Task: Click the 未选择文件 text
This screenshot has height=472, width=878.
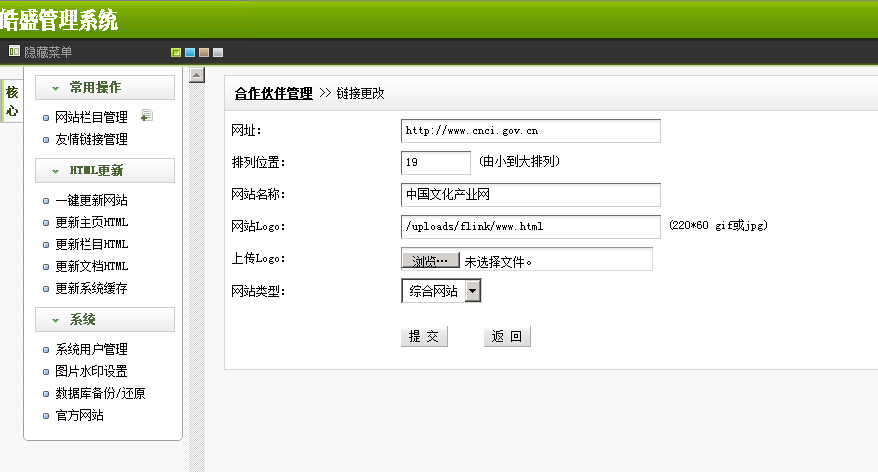Action: pyautogui.click(x=498, y=261)
